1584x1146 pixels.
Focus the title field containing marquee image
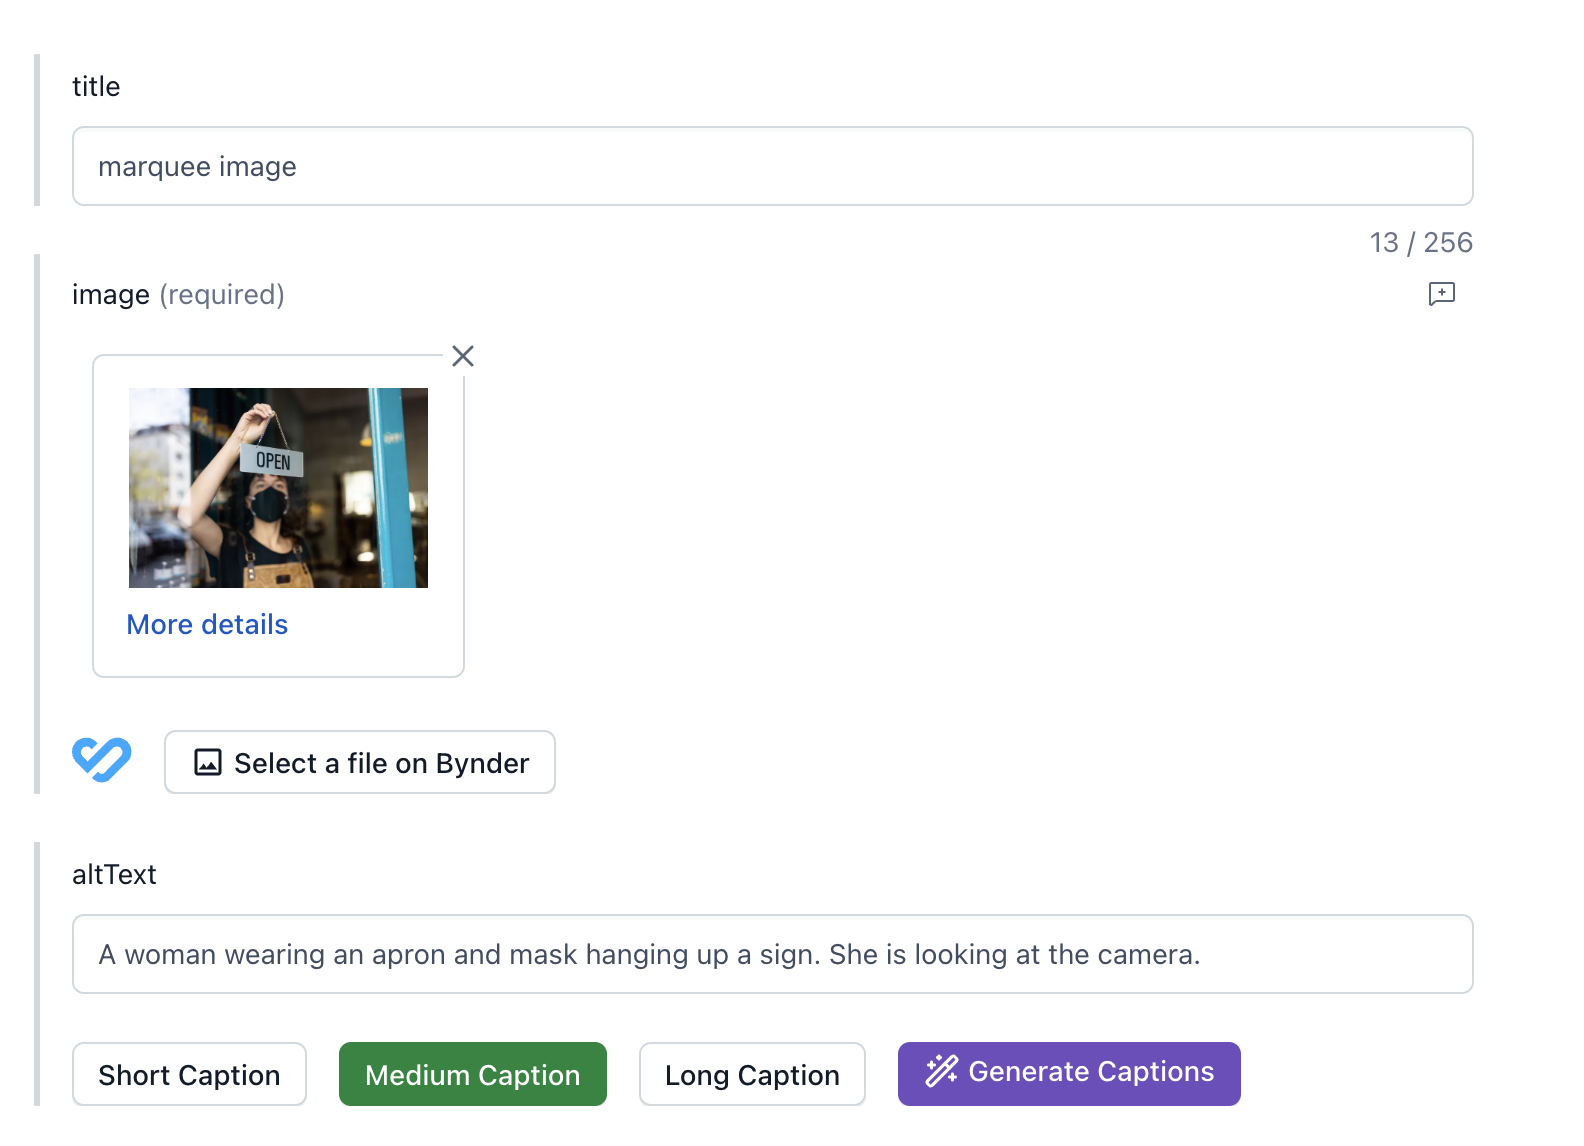[772, 166]
